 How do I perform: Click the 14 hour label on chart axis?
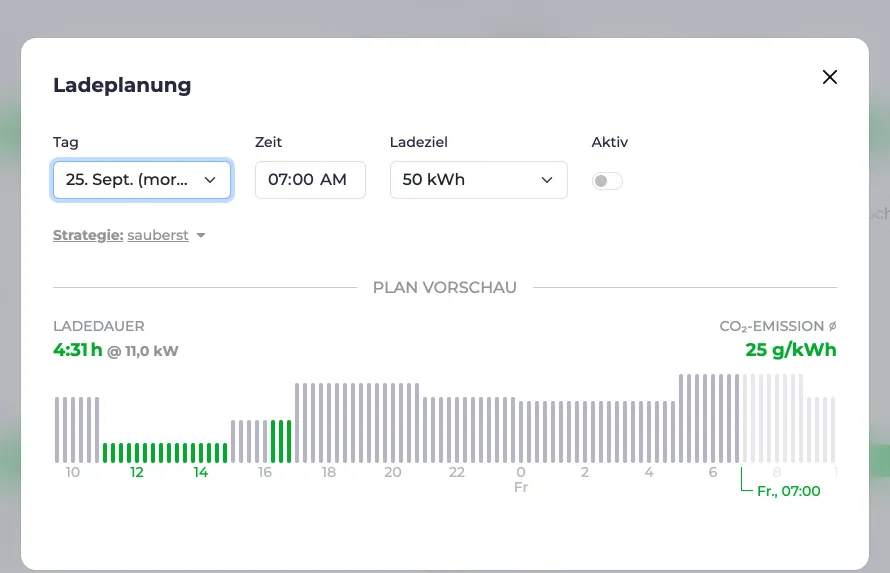200,472
